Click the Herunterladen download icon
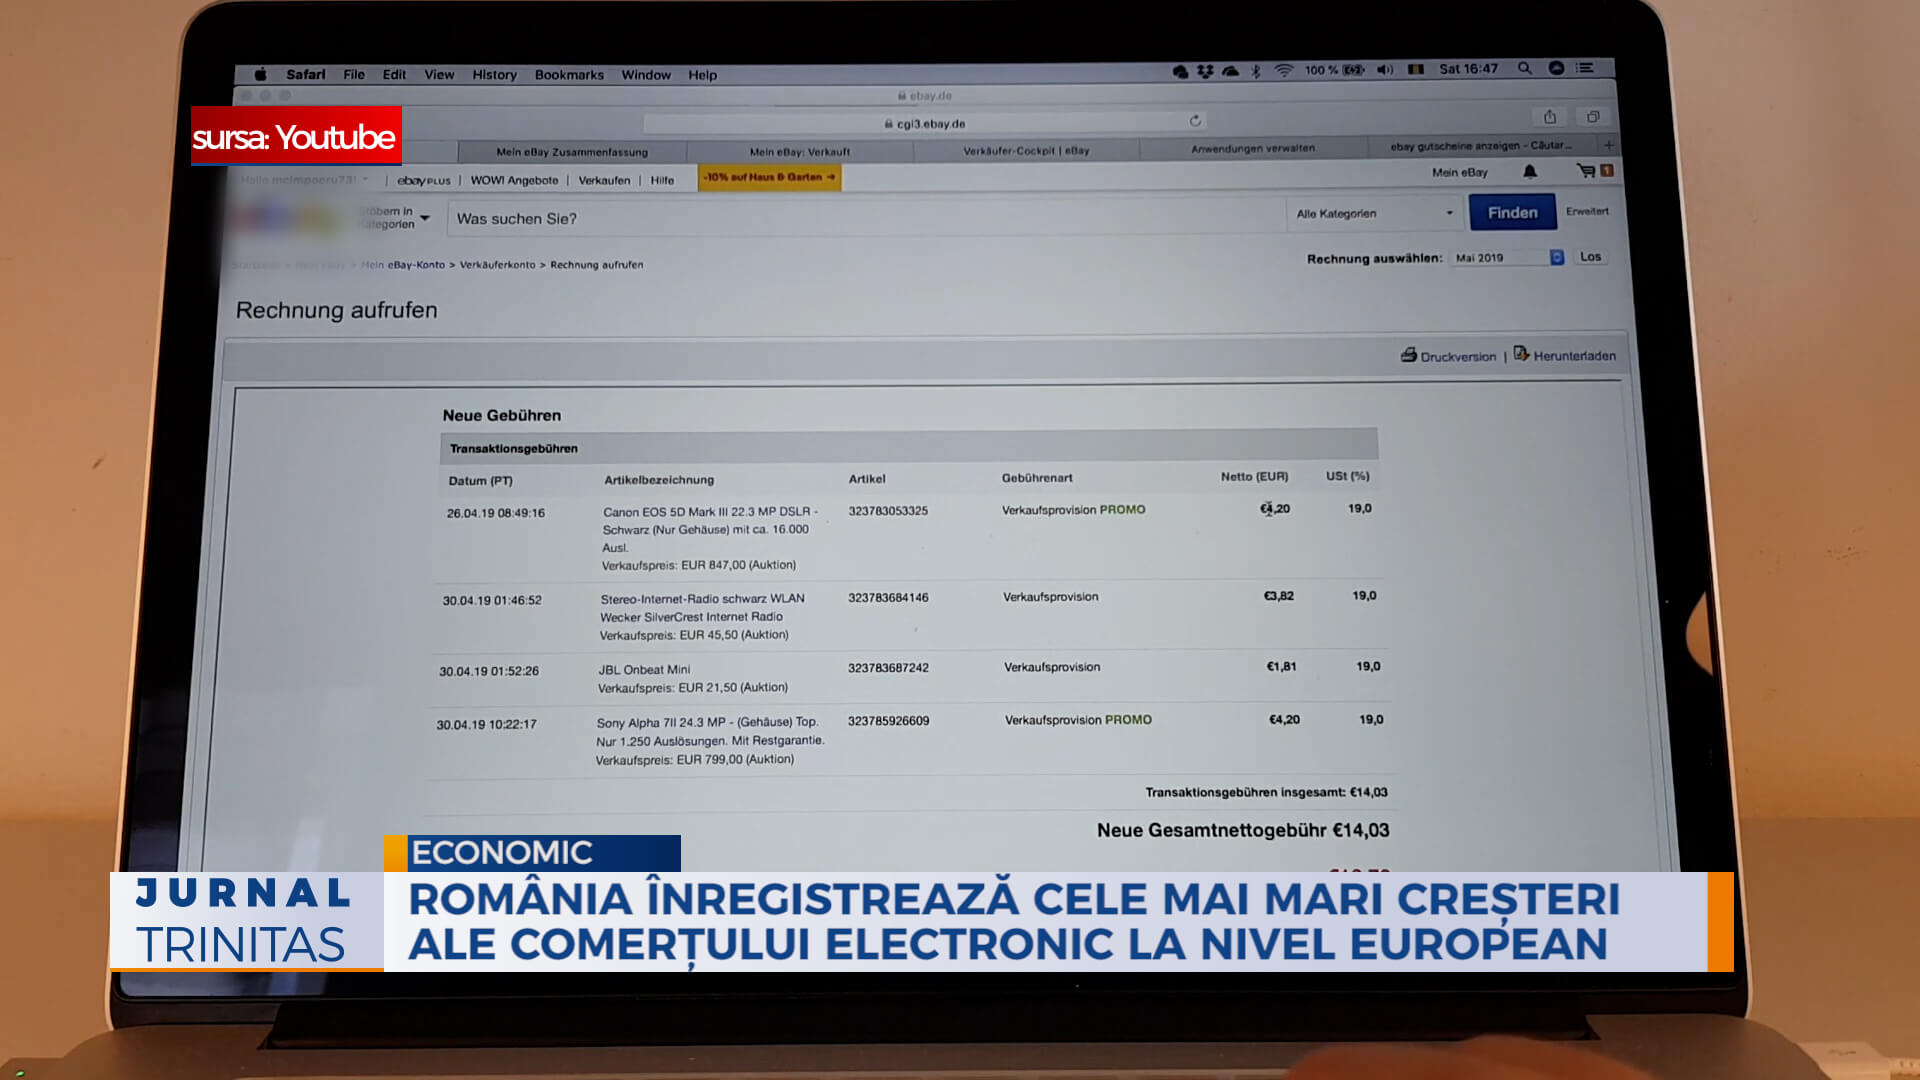Viewport: 1920px width, 1080px height. (x=1521, y=354)
